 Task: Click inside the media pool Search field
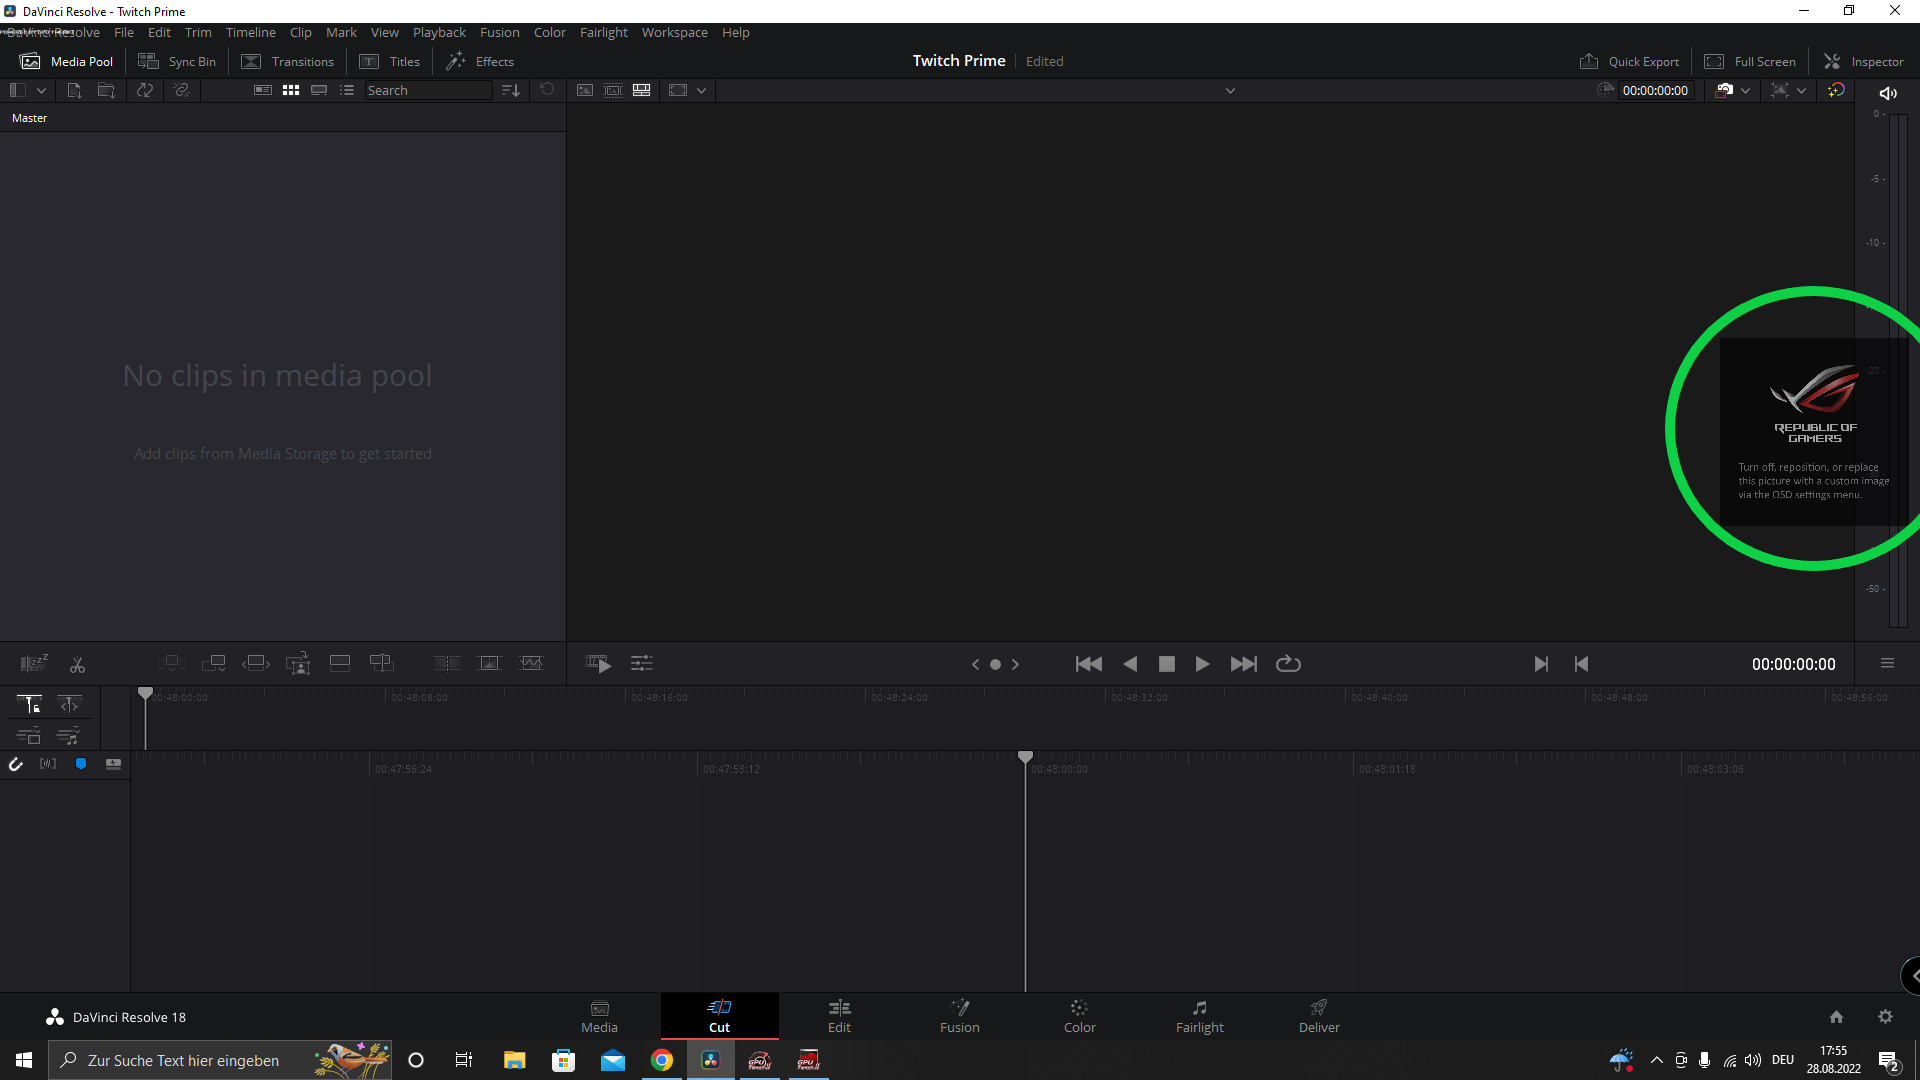(x=428, y=90)
